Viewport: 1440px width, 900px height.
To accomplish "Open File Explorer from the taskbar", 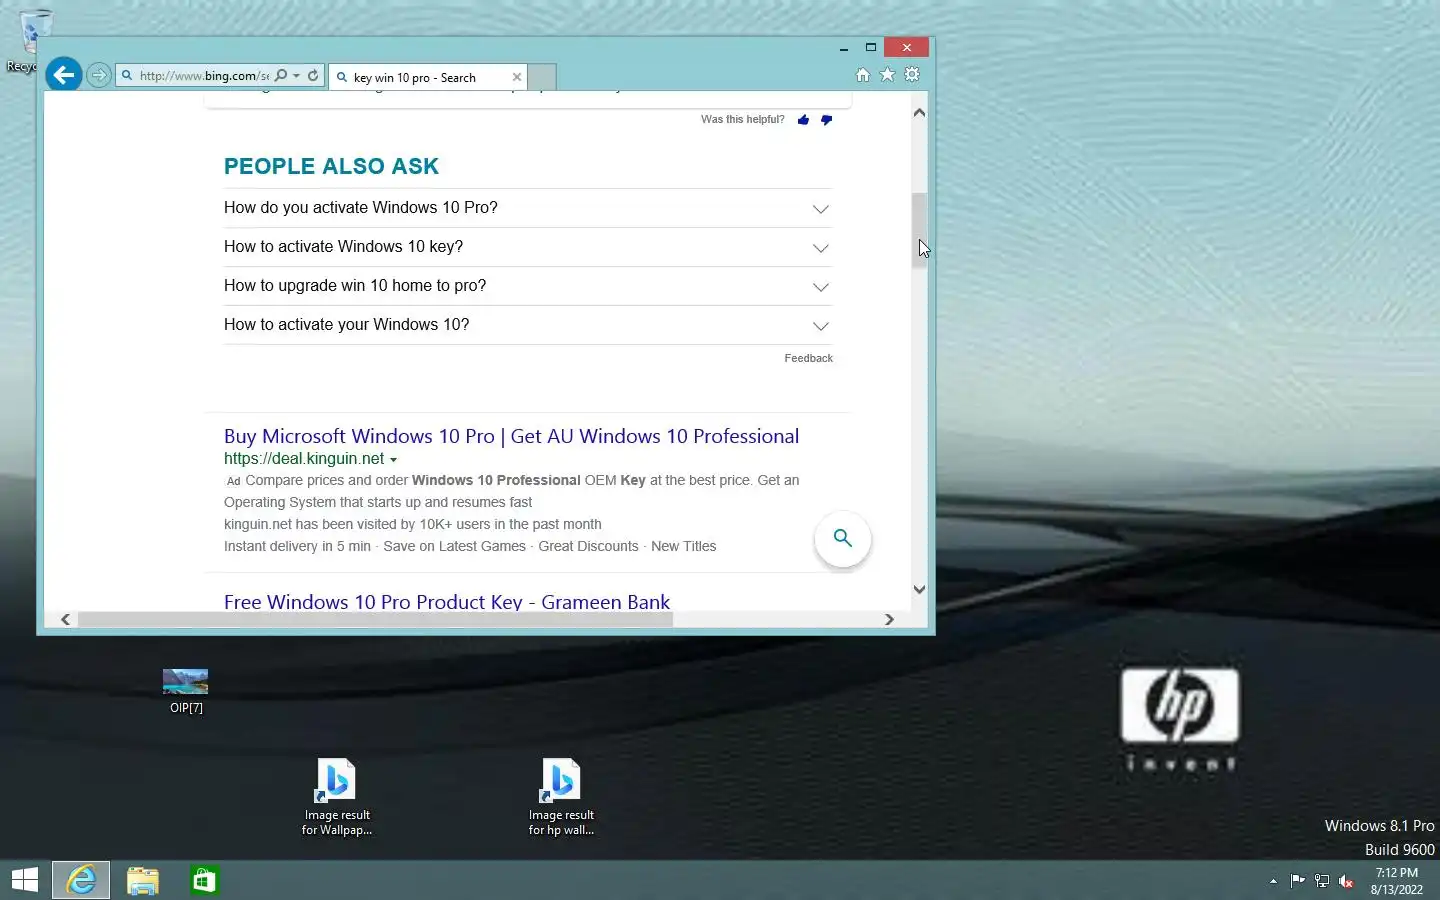I will tap(143, 880).
